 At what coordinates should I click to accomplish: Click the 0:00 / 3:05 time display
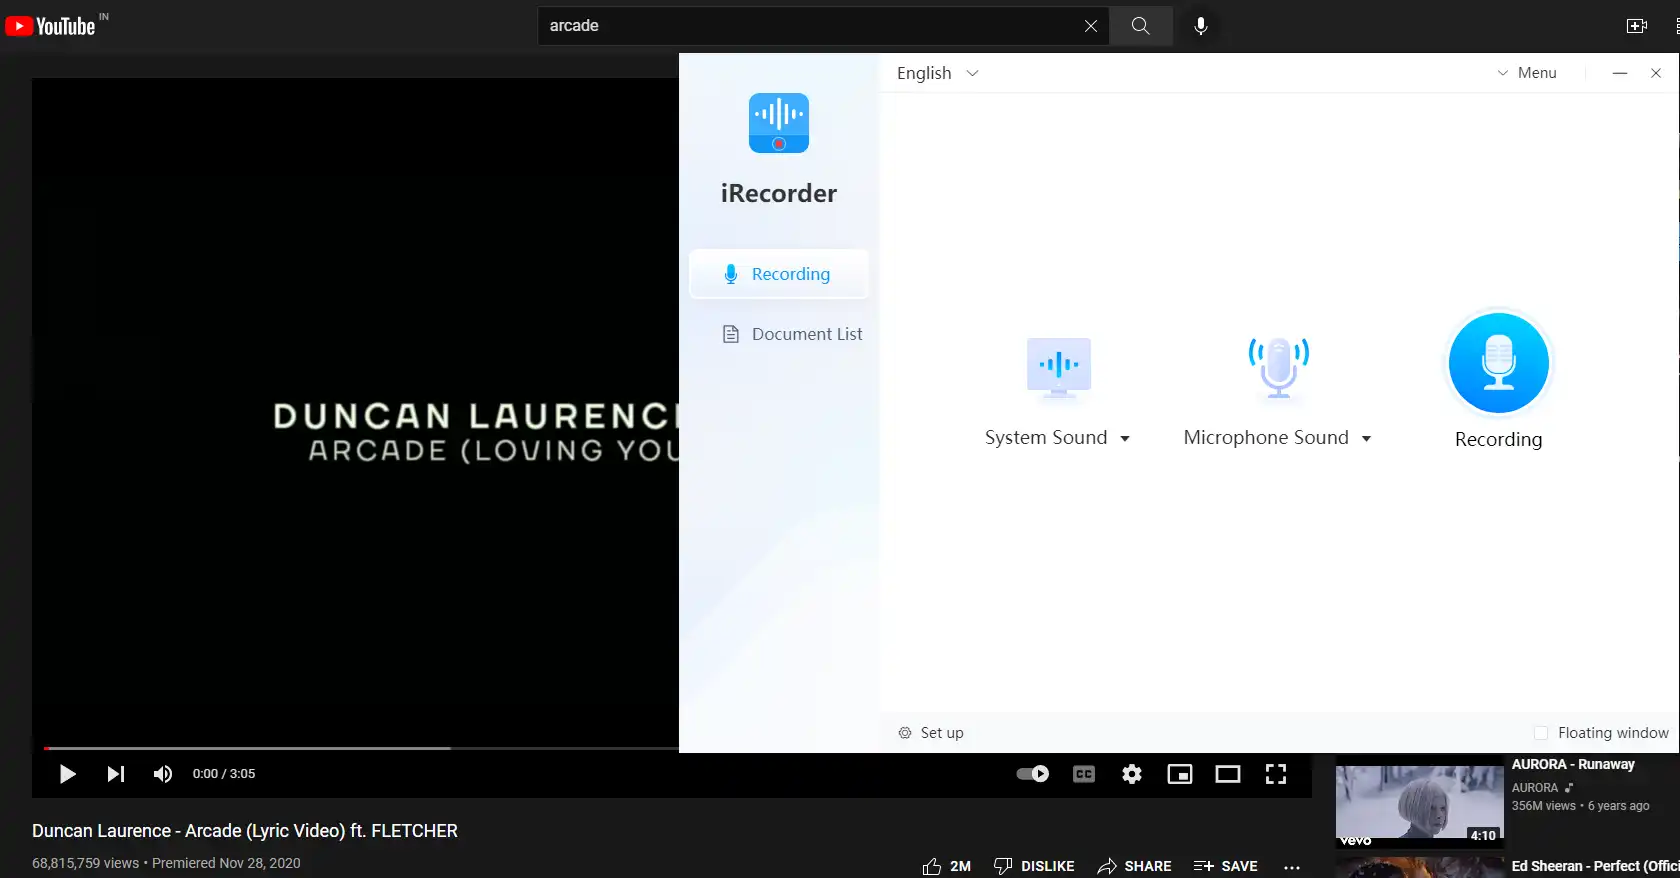click(x=224, y=774)
